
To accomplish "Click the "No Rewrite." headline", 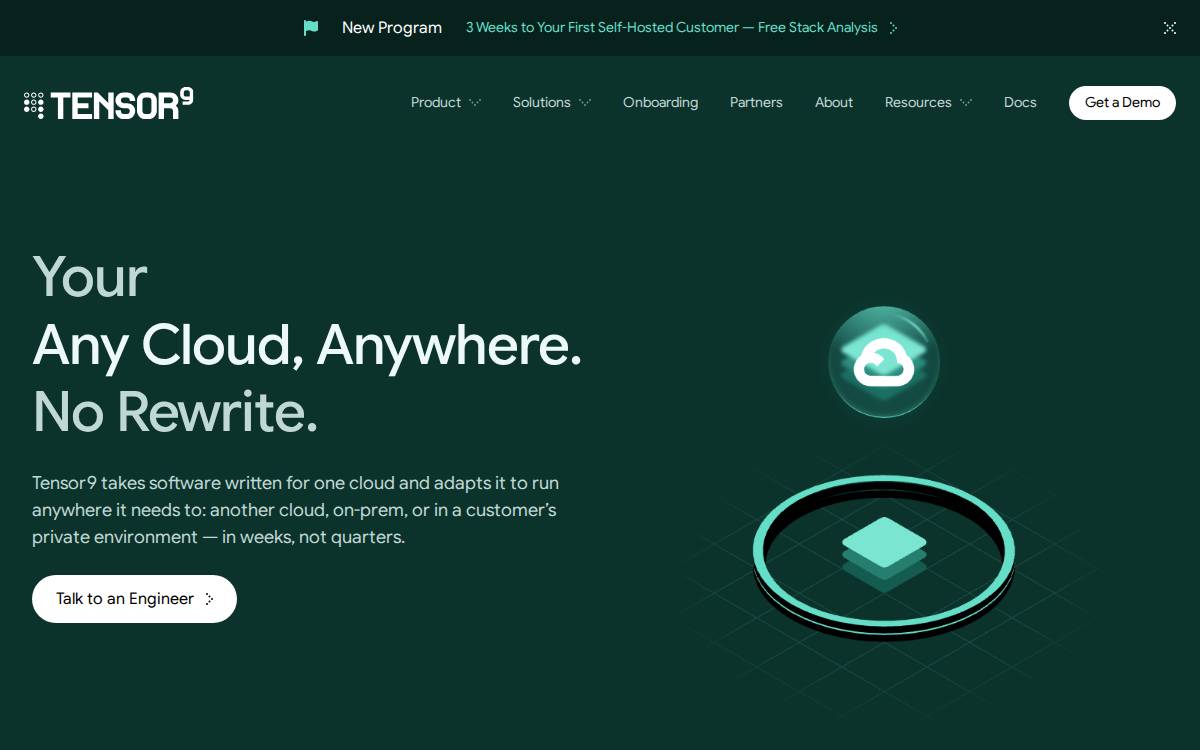I will [175, 412].
